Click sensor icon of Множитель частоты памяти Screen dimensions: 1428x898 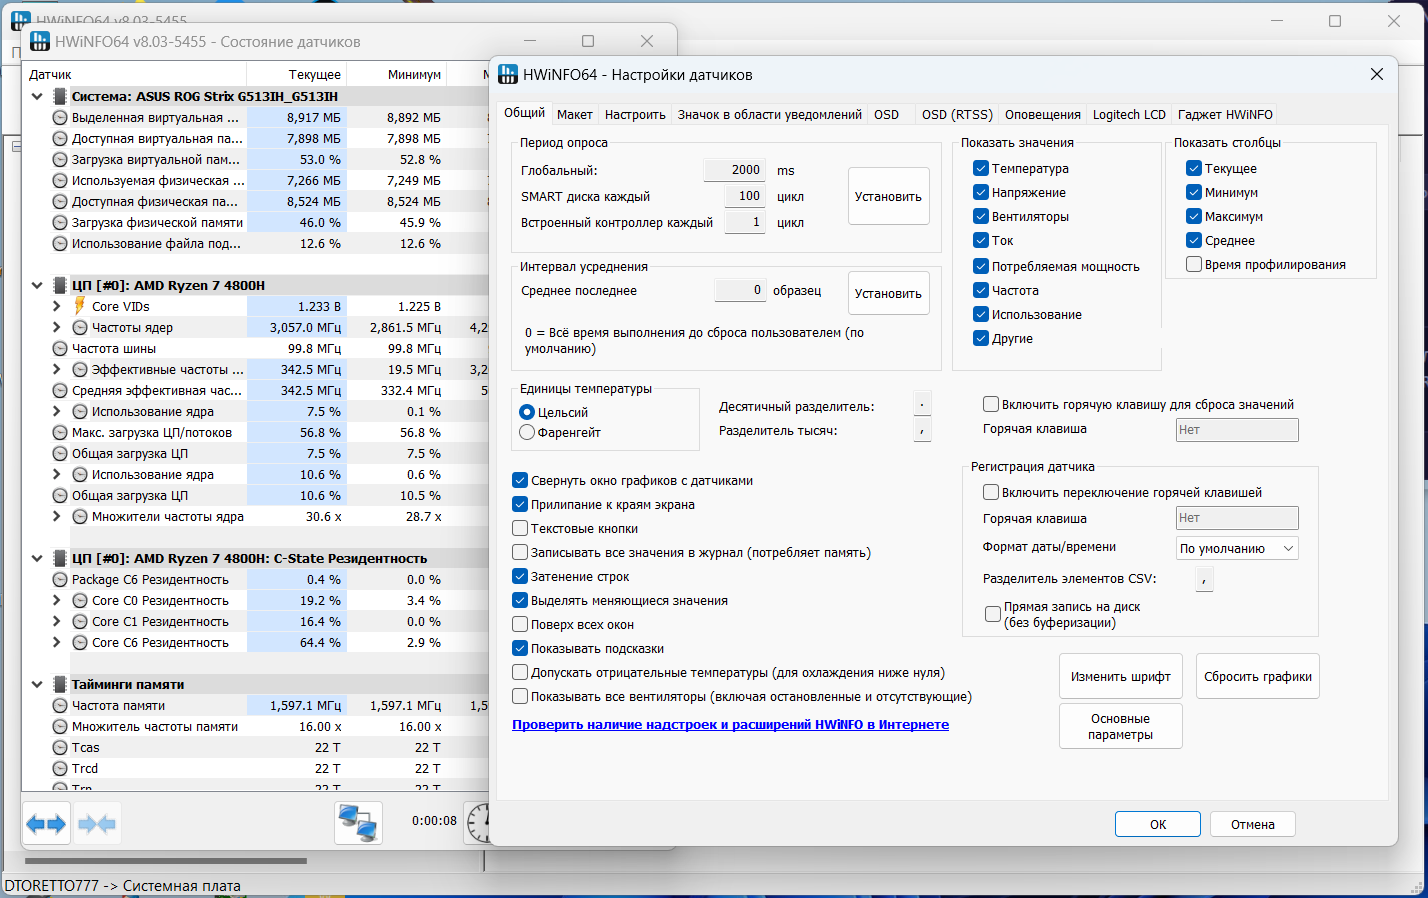coord(60,727)
